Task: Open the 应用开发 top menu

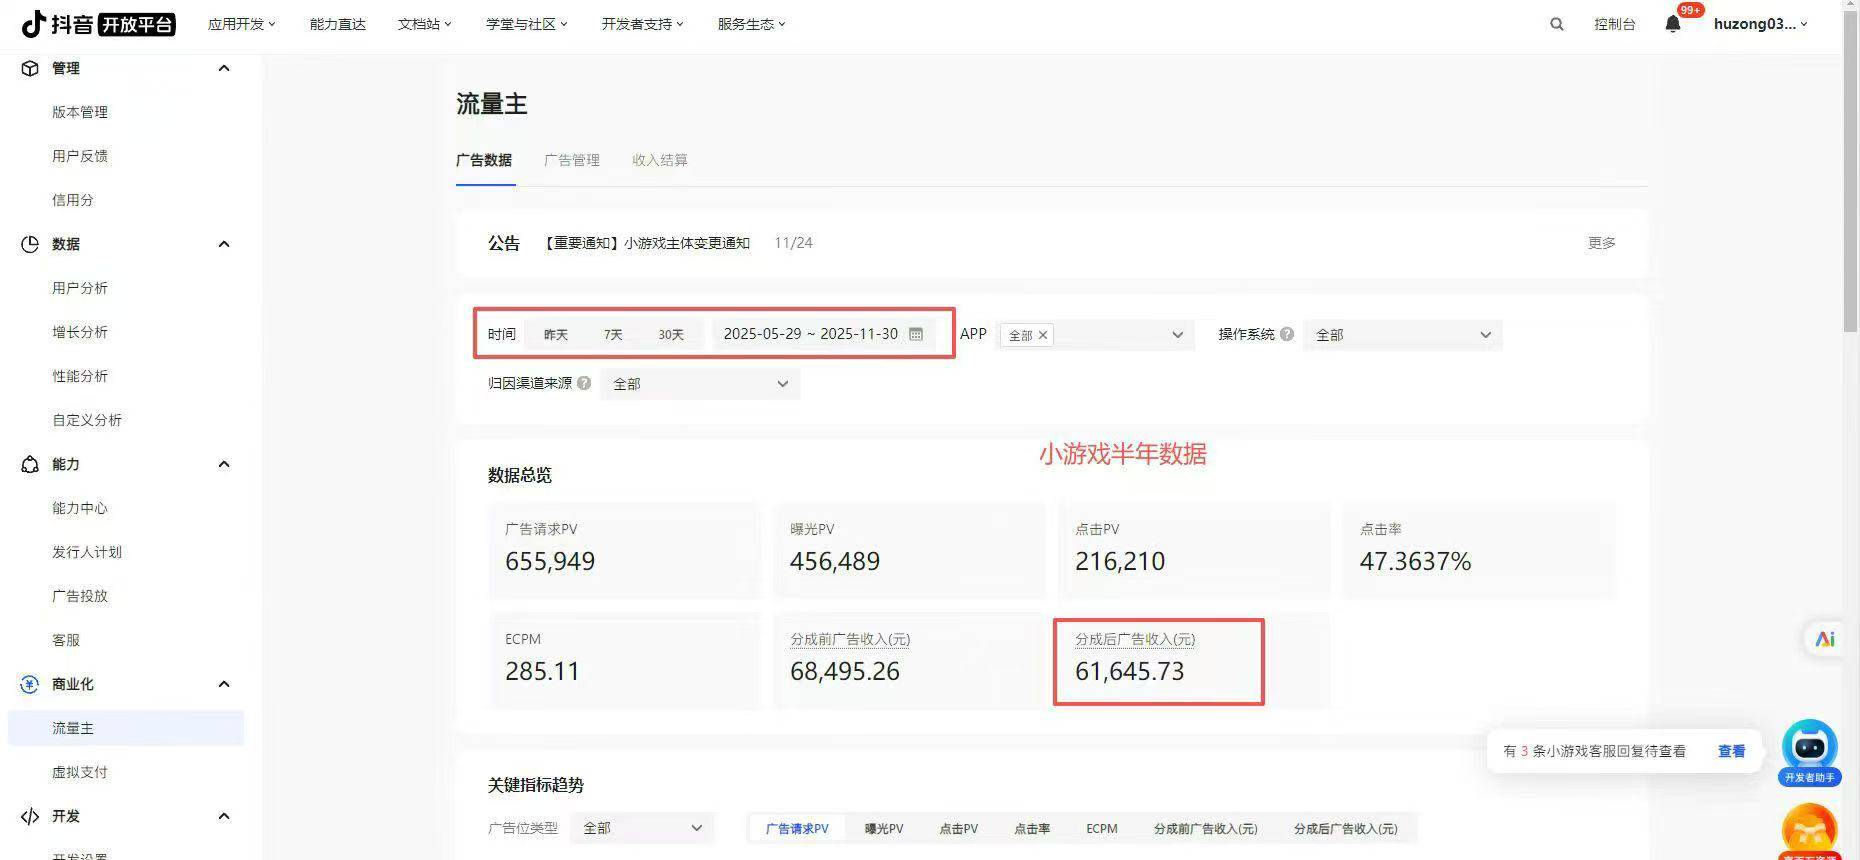Action: [241, 24]
